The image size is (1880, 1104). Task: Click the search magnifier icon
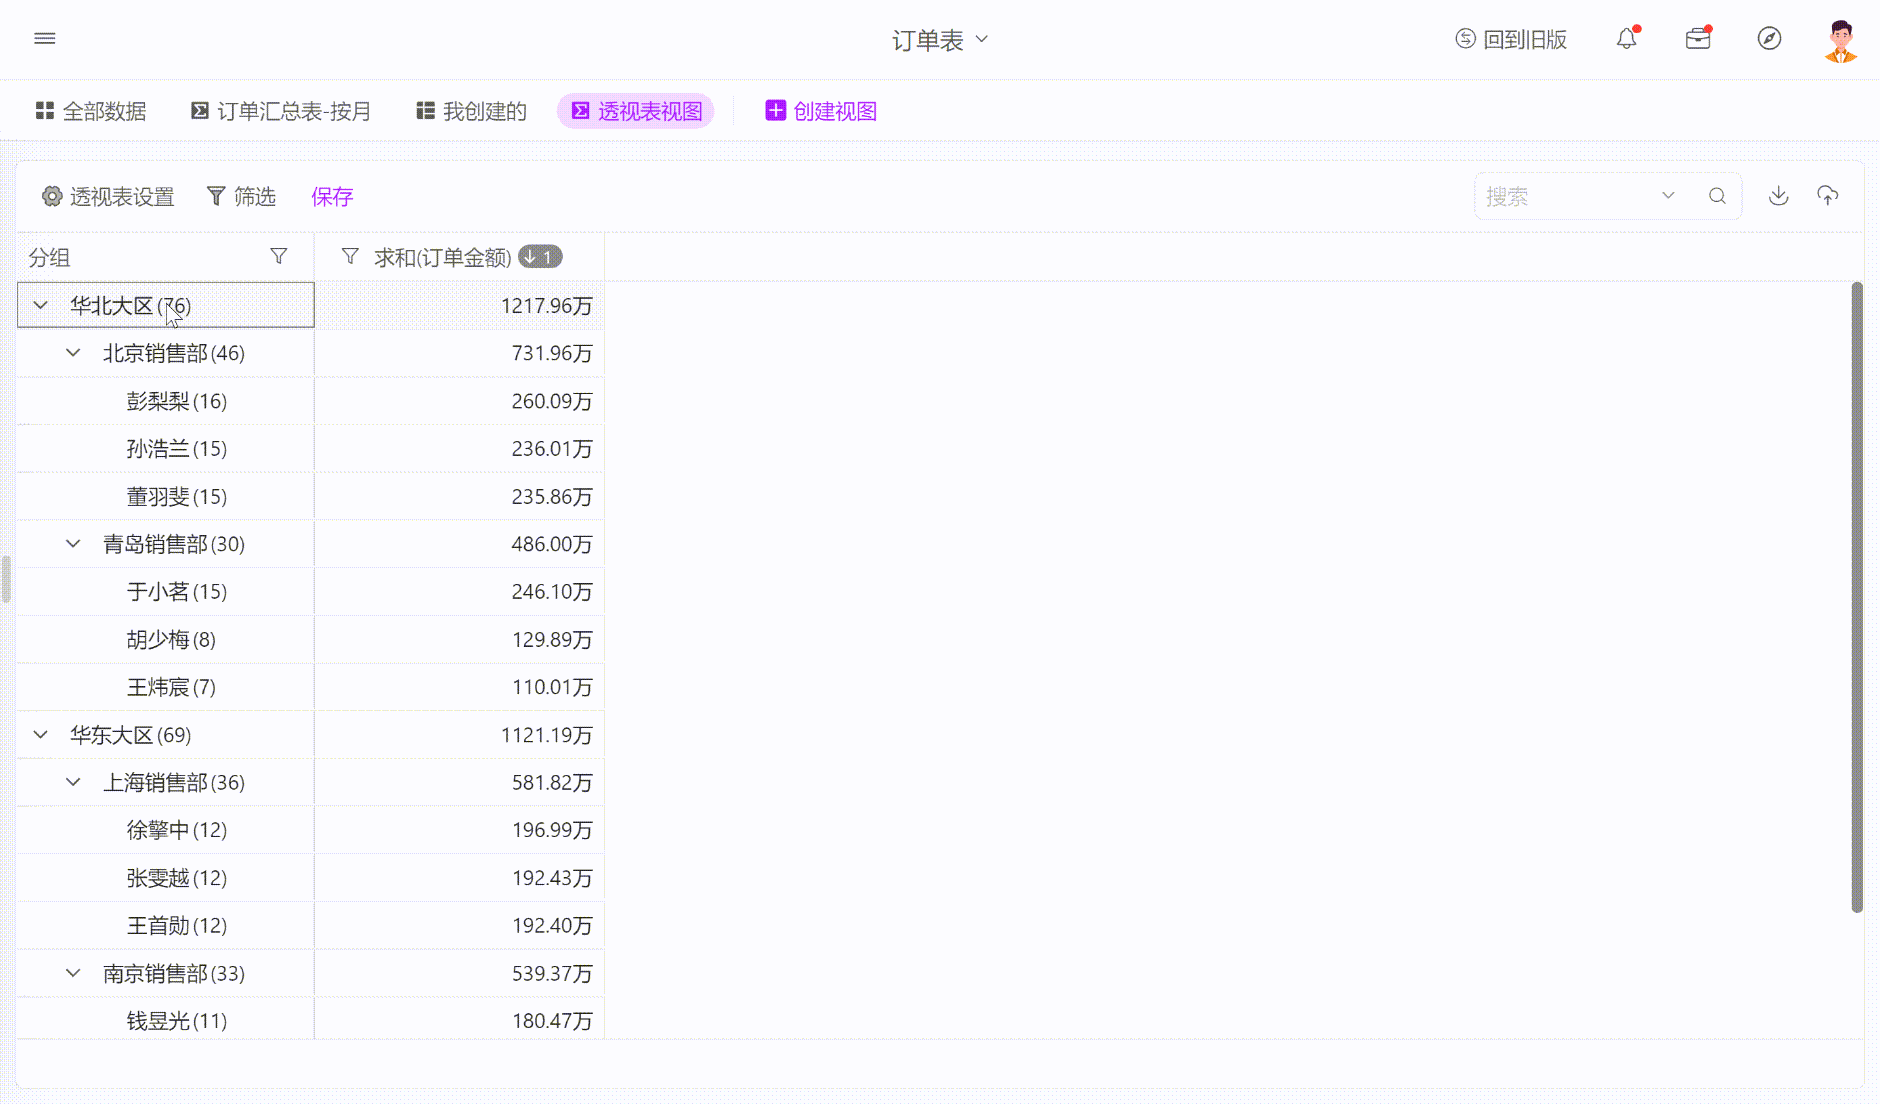point(1717,196)
